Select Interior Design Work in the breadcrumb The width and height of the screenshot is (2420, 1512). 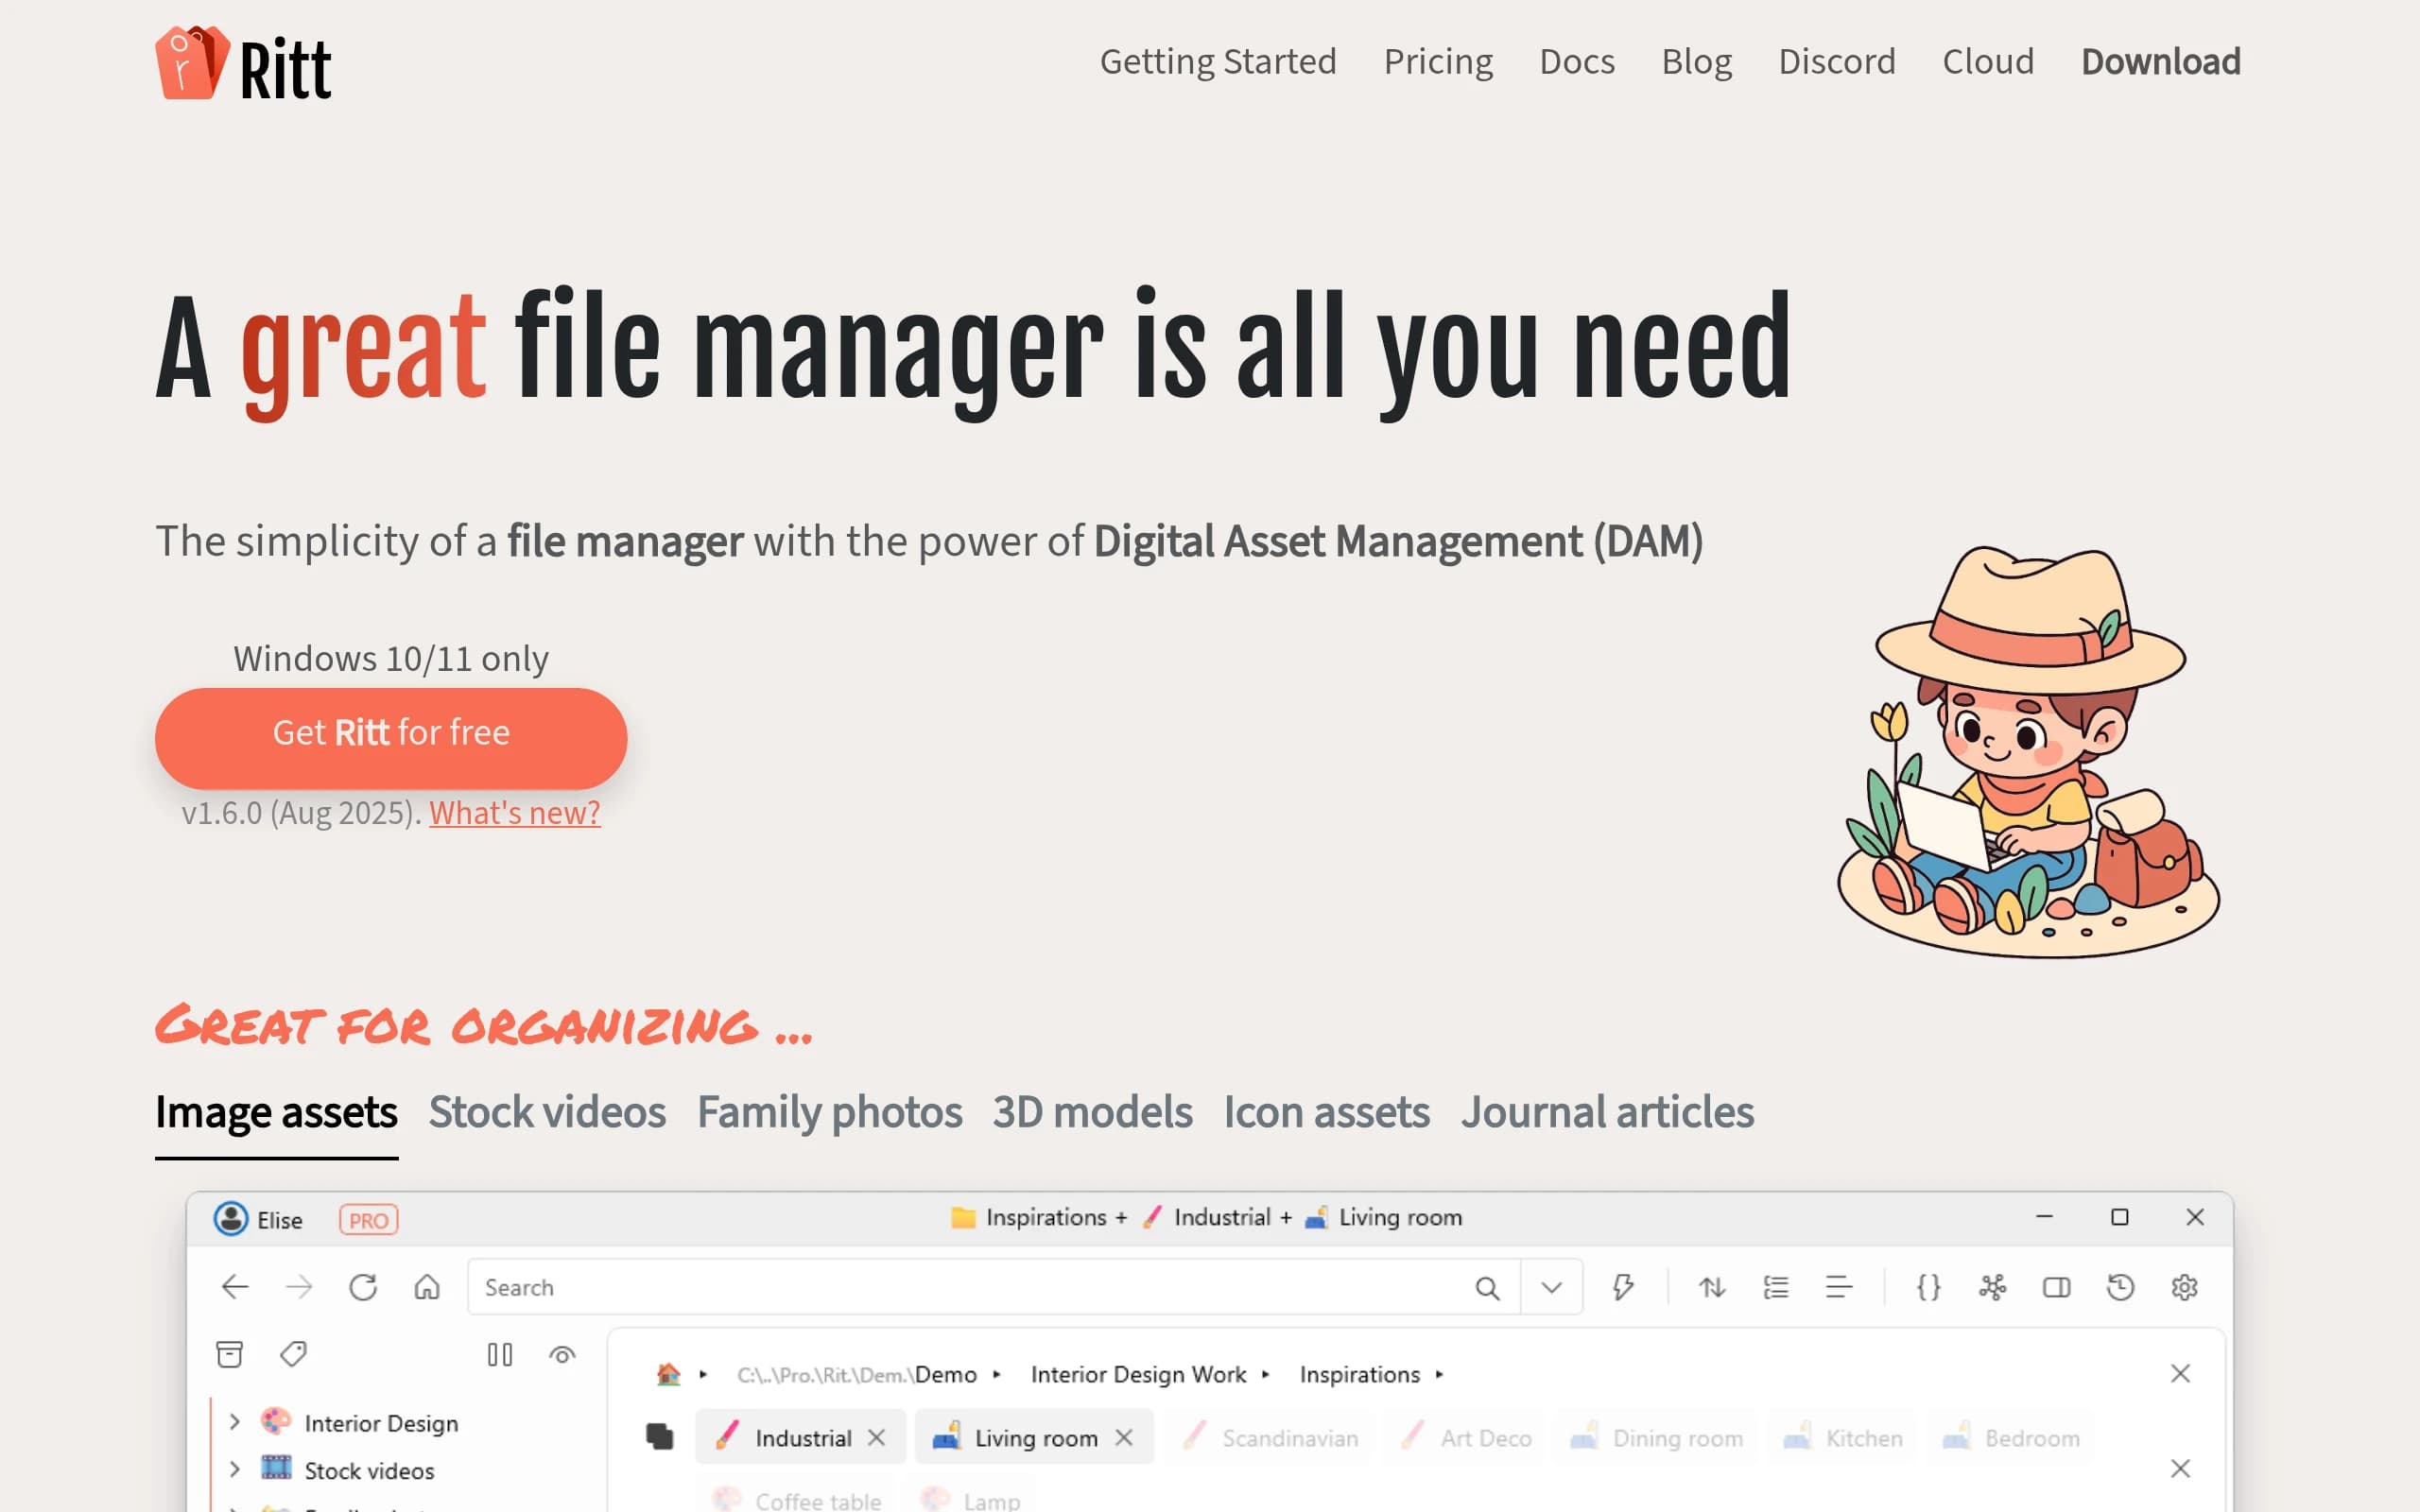(1139, 1375)
